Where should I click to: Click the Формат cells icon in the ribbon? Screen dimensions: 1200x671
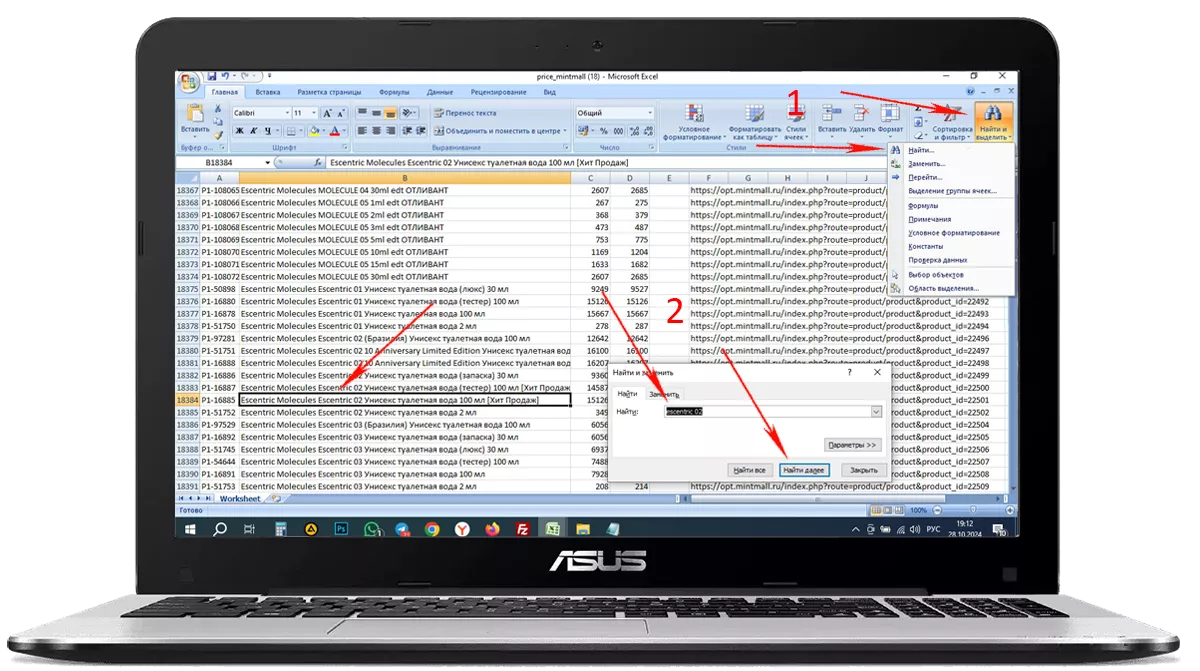(x=890, y=113)
